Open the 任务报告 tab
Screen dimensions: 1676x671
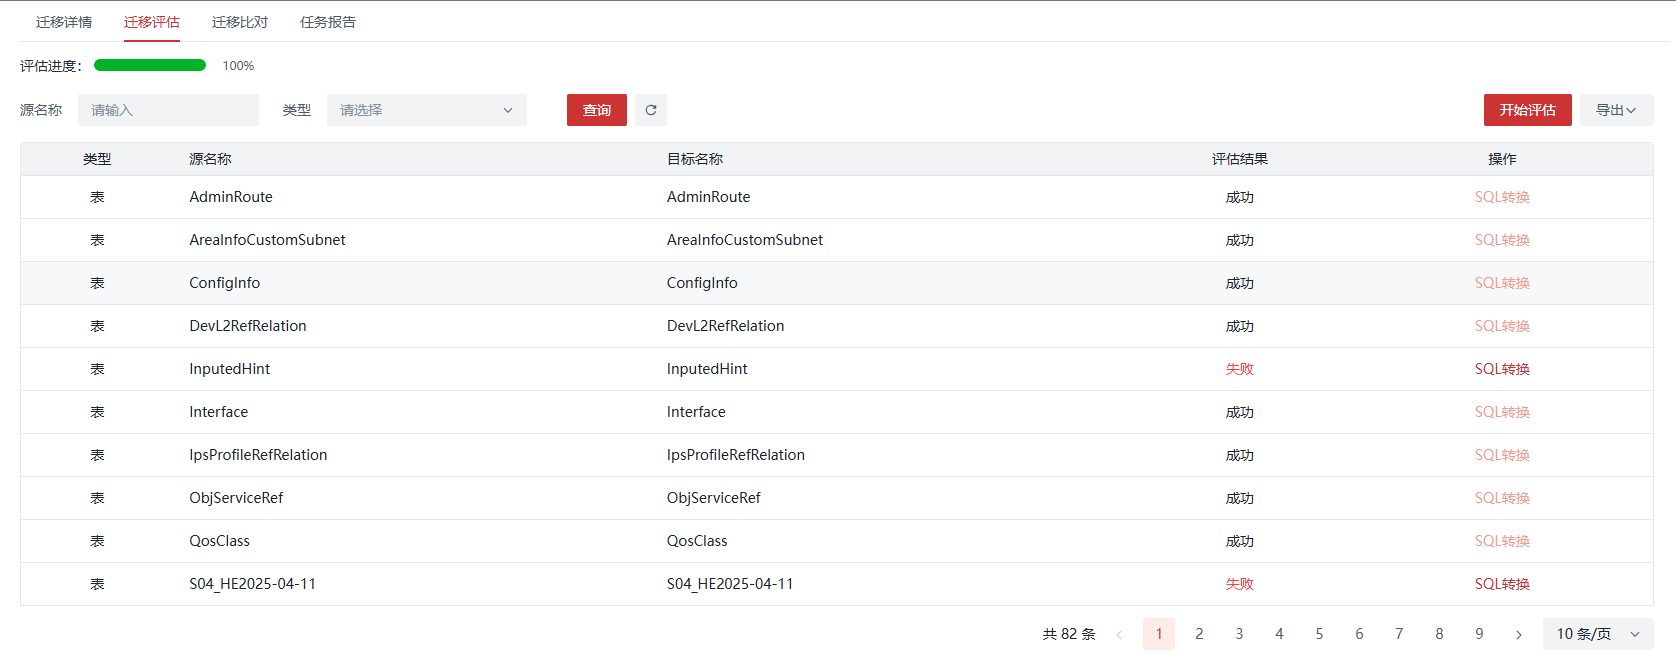point(328,22)
